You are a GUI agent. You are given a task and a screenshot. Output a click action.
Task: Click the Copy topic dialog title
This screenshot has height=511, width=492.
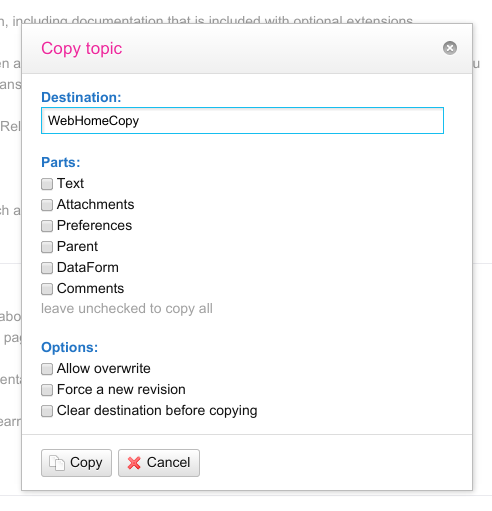point(82,49)
